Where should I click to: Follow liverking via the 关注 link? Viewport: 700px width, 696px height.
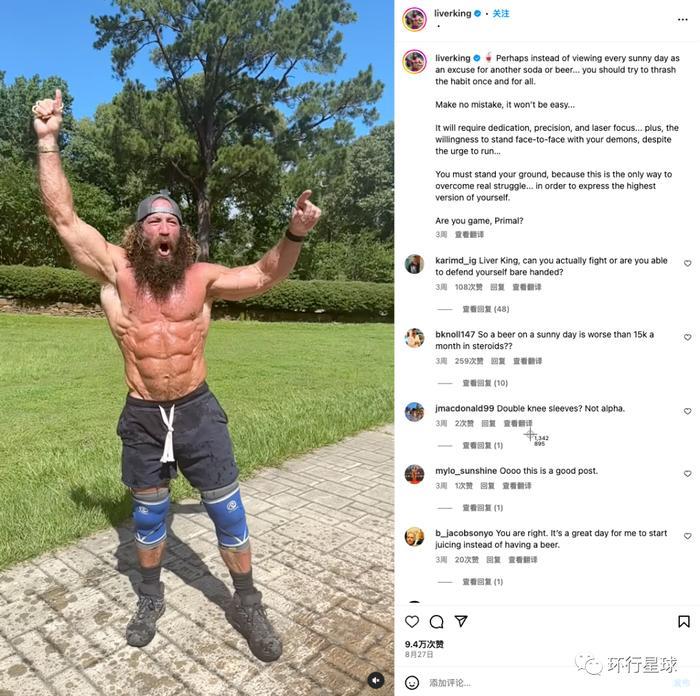(x=500, y=13)
